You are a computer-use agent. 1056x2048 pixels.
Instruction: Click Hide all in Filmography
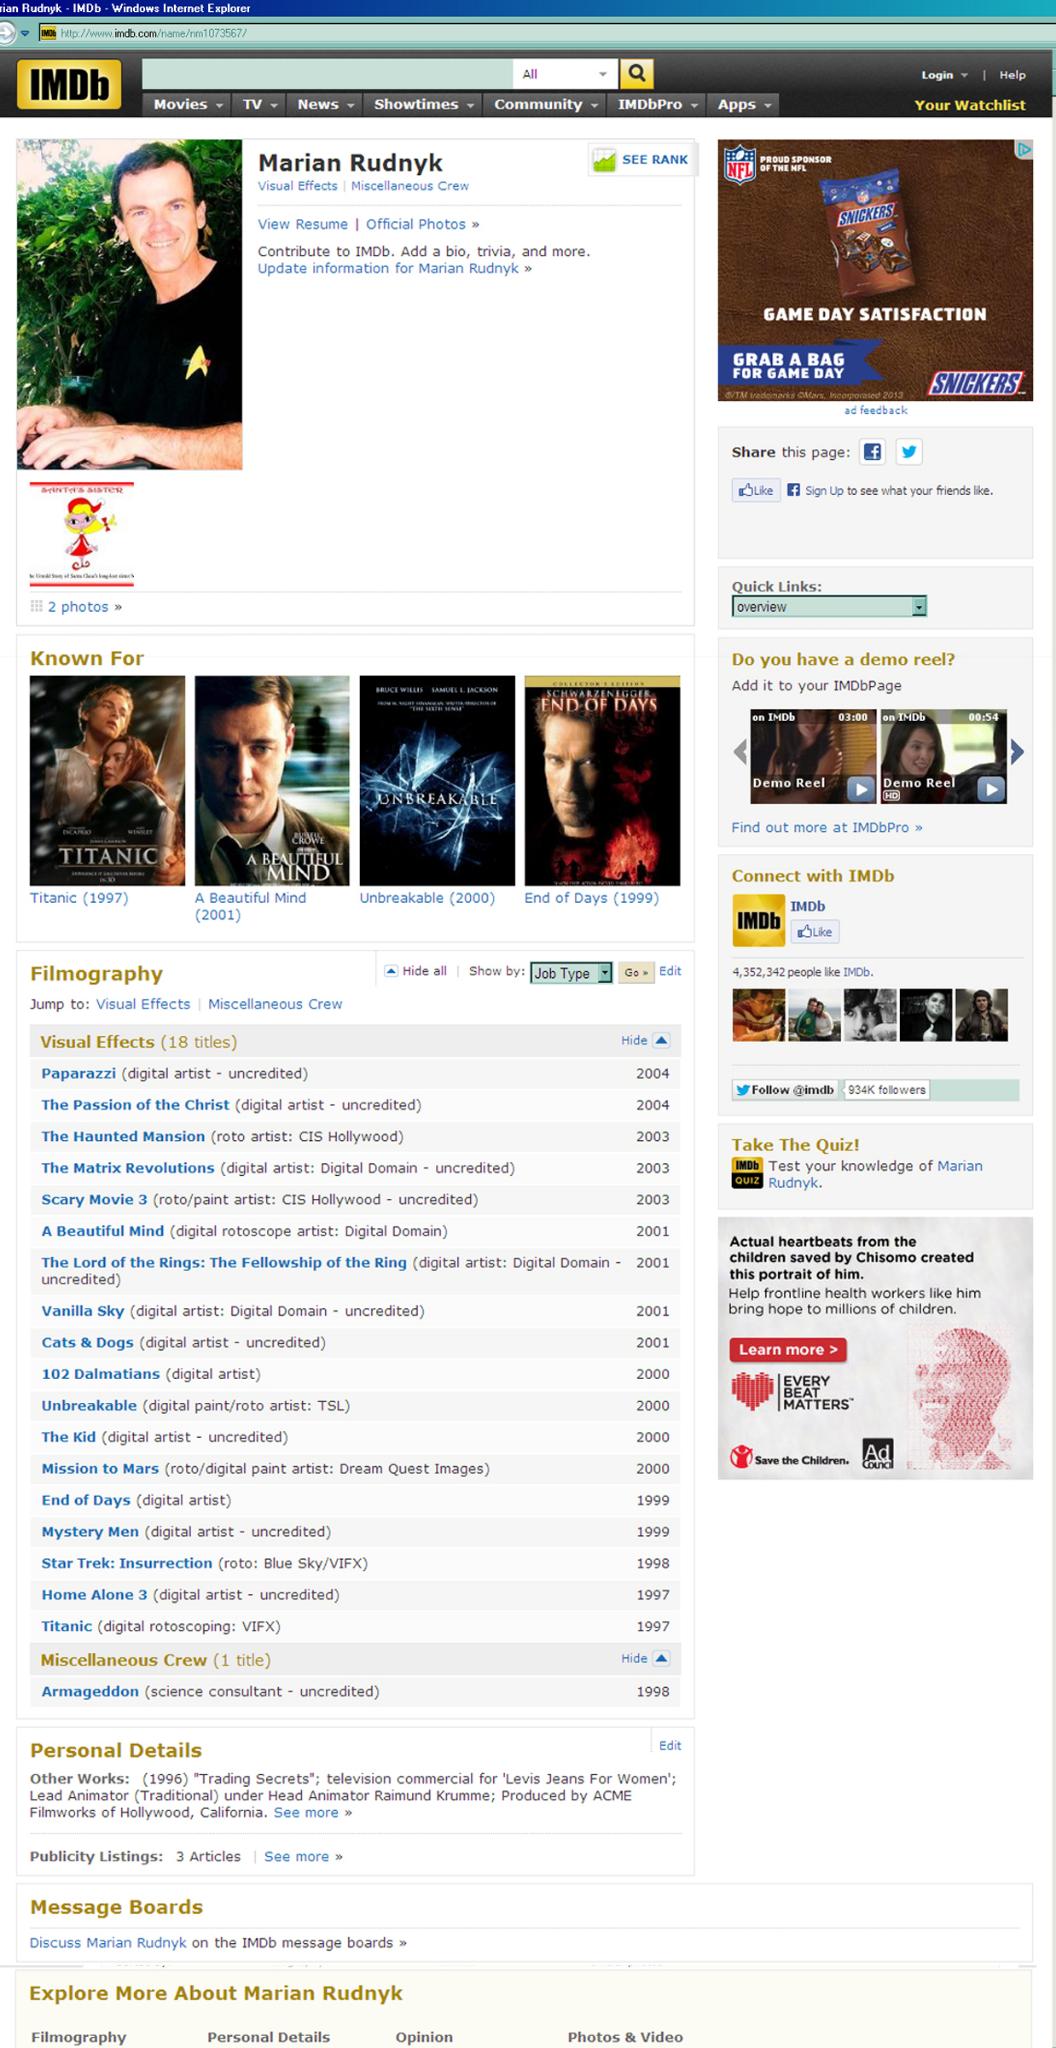click(x=416, y=971)
